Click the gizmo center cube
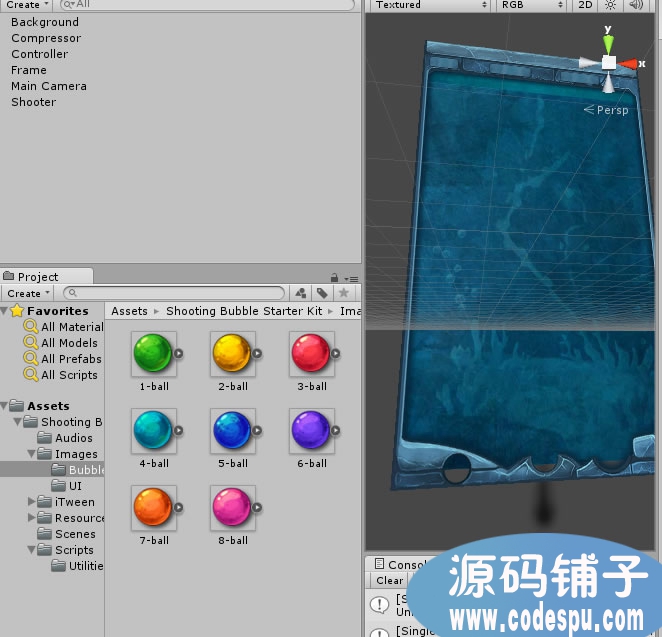This screenshot has height=637, width=662. (x=608, y=62)
